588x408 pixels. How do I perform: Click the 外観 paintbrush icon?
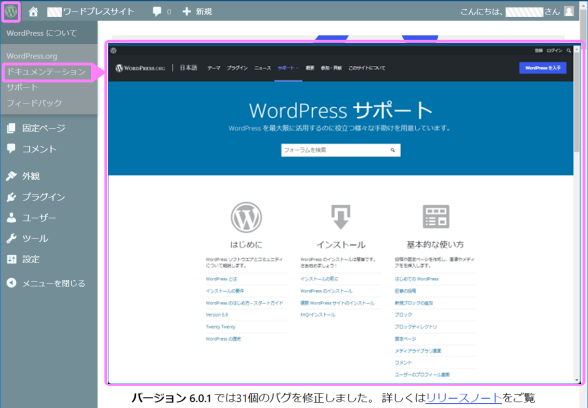pos(11,176)
